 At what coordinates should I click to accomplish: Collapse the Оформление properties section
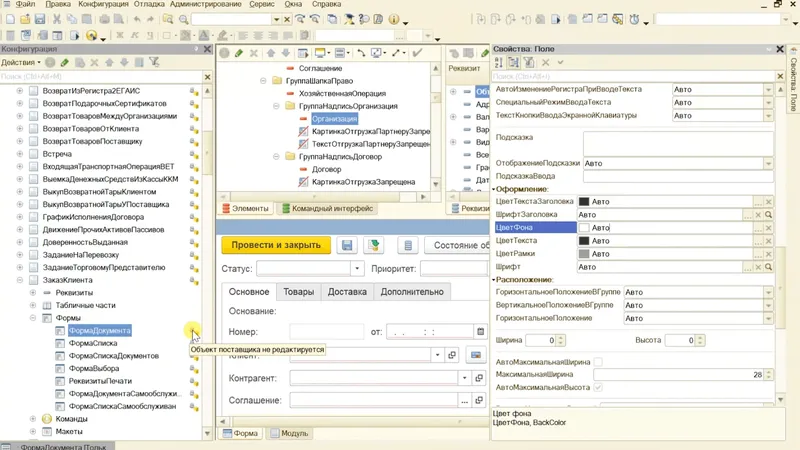point(493,189)
